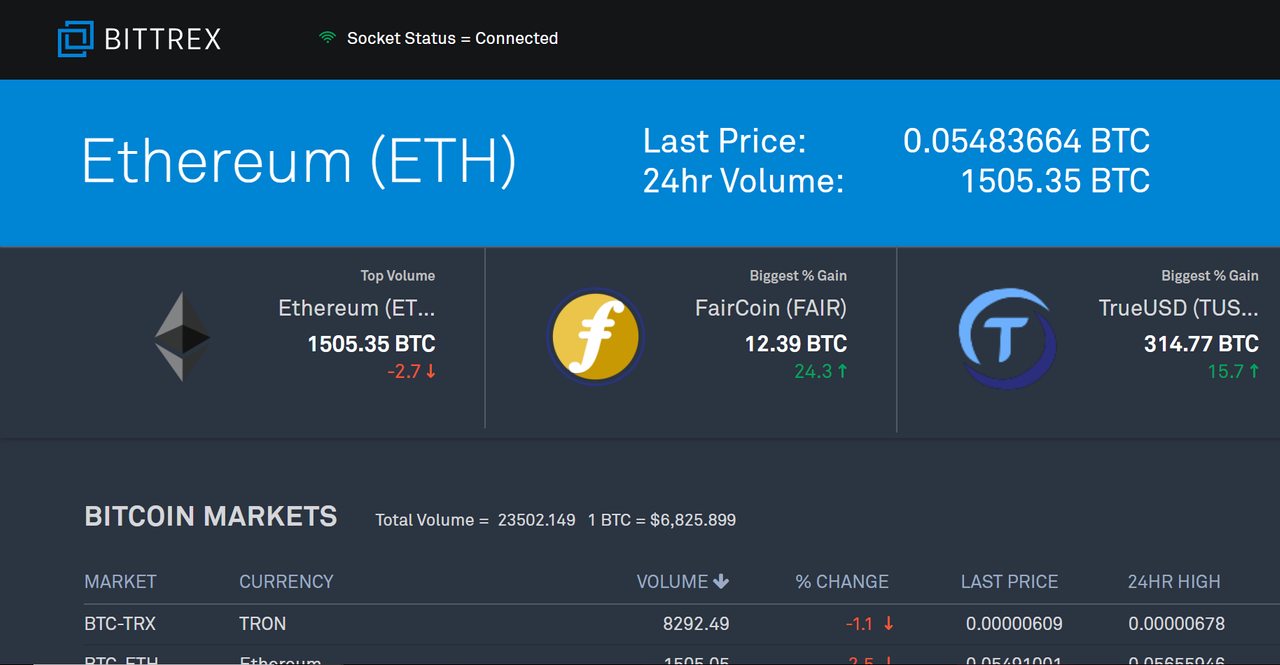
Task: Click the BITCOIN MARKETS section heading
Action: click(211, 517)
